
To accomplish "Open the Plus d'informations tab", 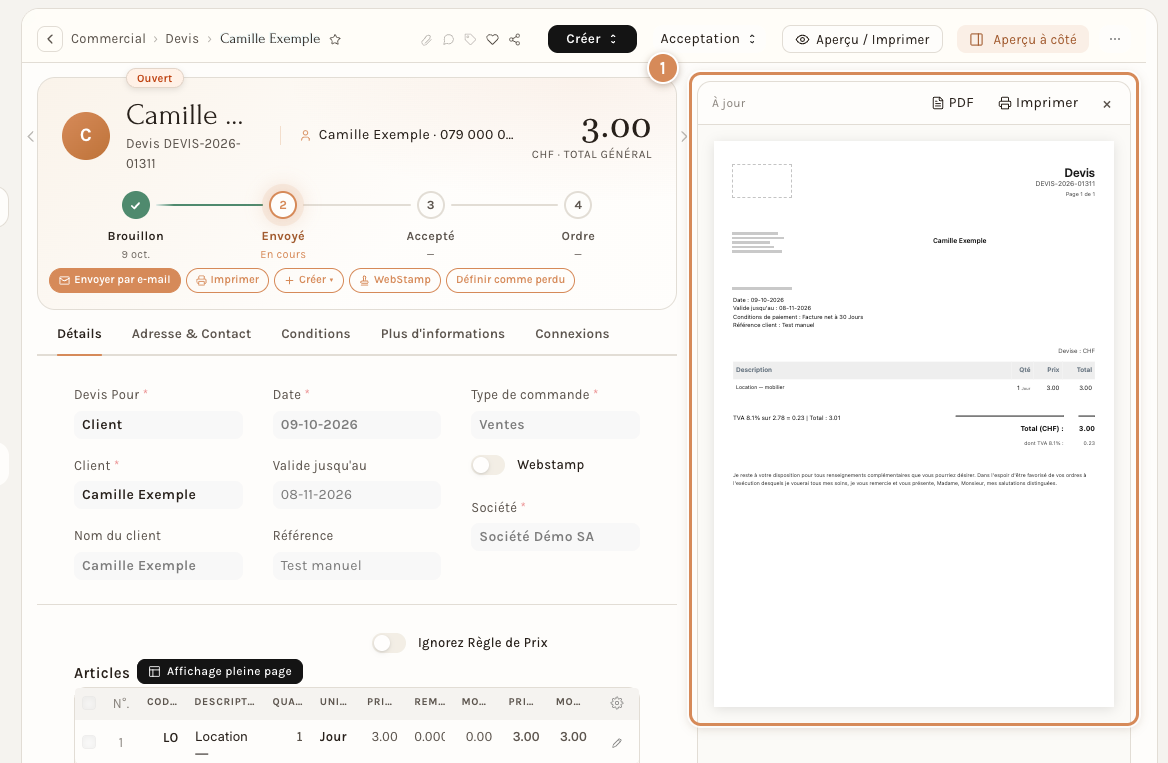I will coord(443,334).
